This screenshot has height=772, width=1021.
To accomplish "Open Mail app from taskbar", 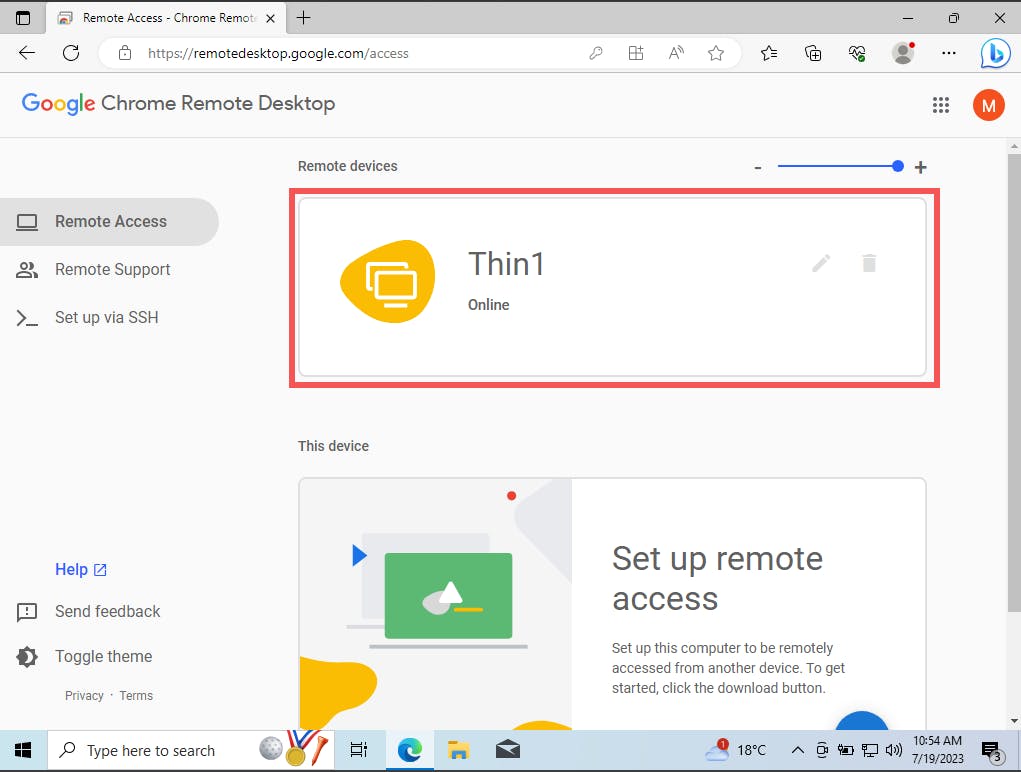I will (507, 751).
